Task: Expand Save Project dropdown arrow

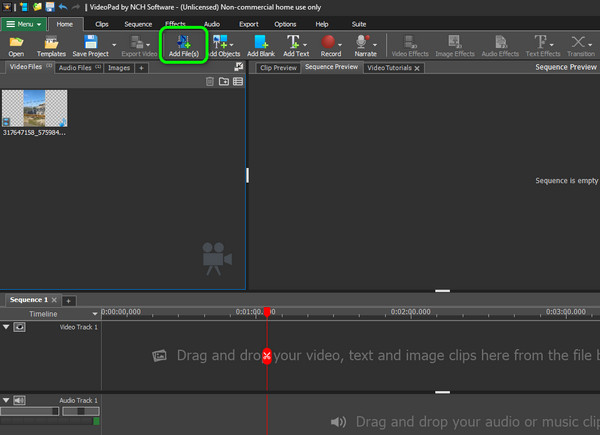Action: pos(114,45)
